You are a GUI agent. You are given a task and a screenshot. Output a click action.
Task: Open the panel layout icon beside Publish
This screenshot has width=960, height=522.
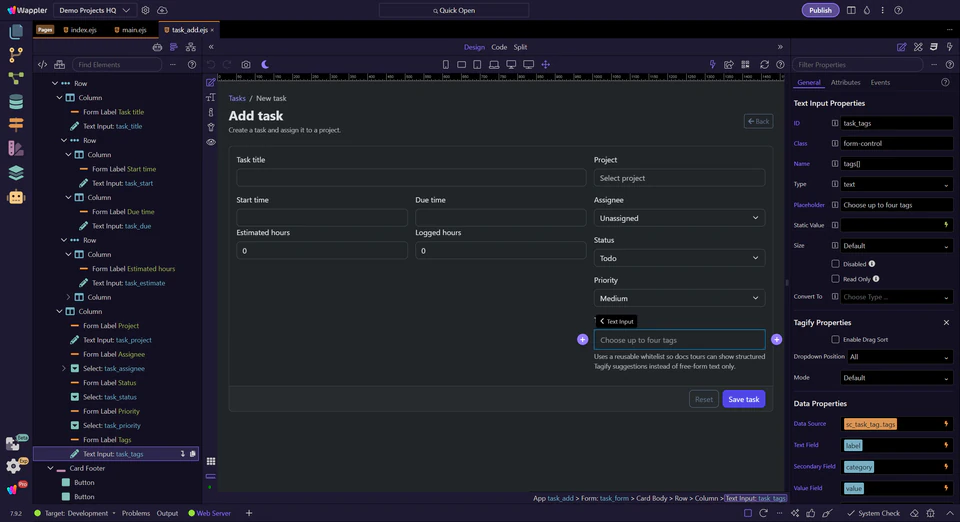(x=851, y=10)
